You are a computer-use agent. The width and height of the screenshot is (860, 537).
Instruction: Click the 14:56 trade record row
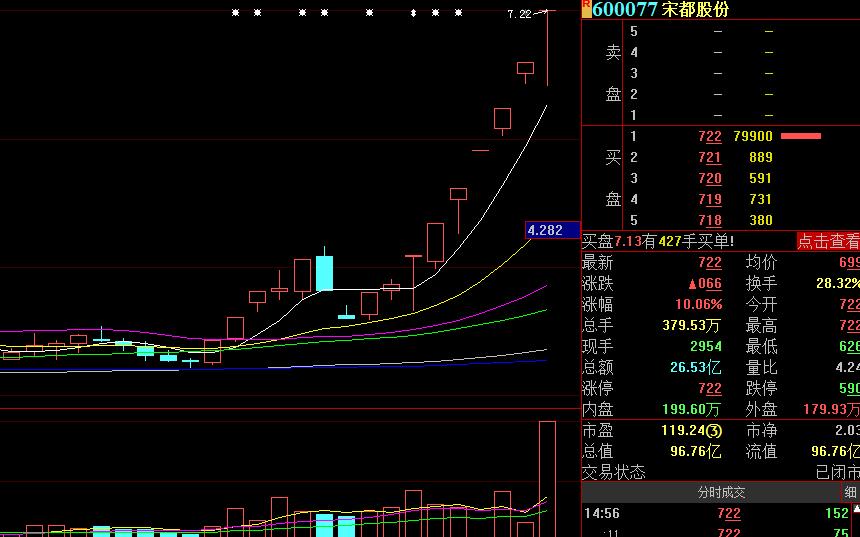(x=720, y=513)
